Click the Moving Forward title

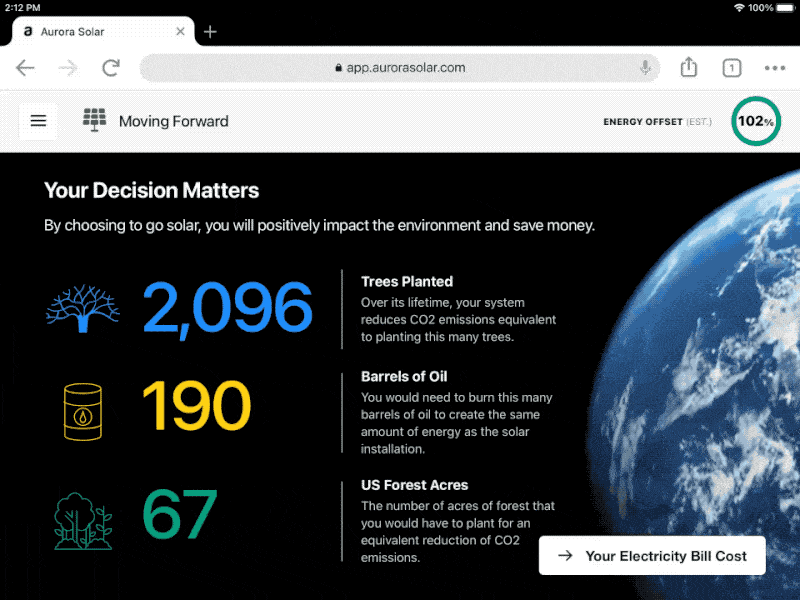[173, 121]
